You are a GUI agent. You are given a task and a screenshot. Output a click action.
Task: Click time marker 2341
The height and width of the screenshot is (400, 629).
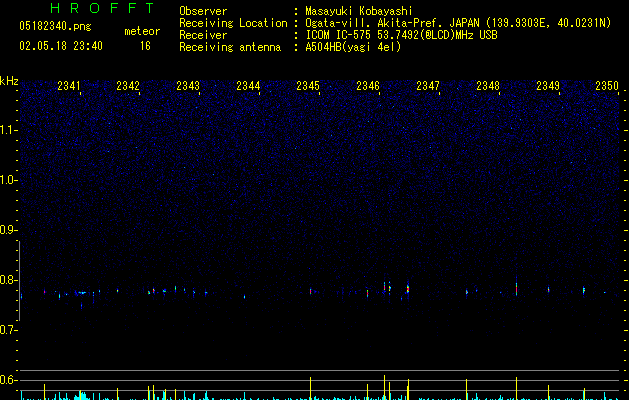[x=69, y=86]
